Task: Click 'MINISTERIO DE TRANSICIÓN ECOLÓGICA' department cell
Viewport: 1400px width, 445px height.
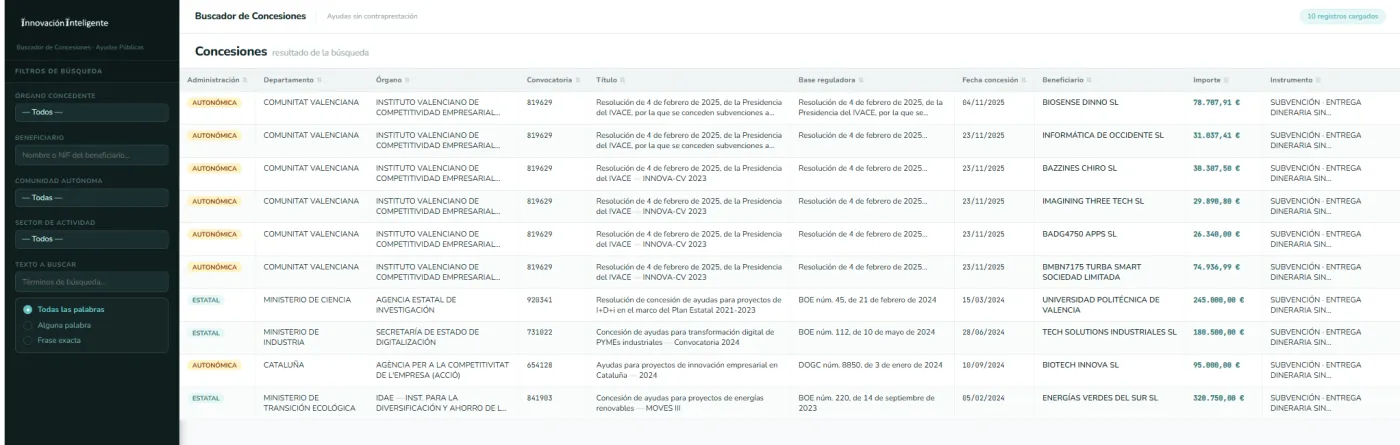Action: (x=309, y=403)
